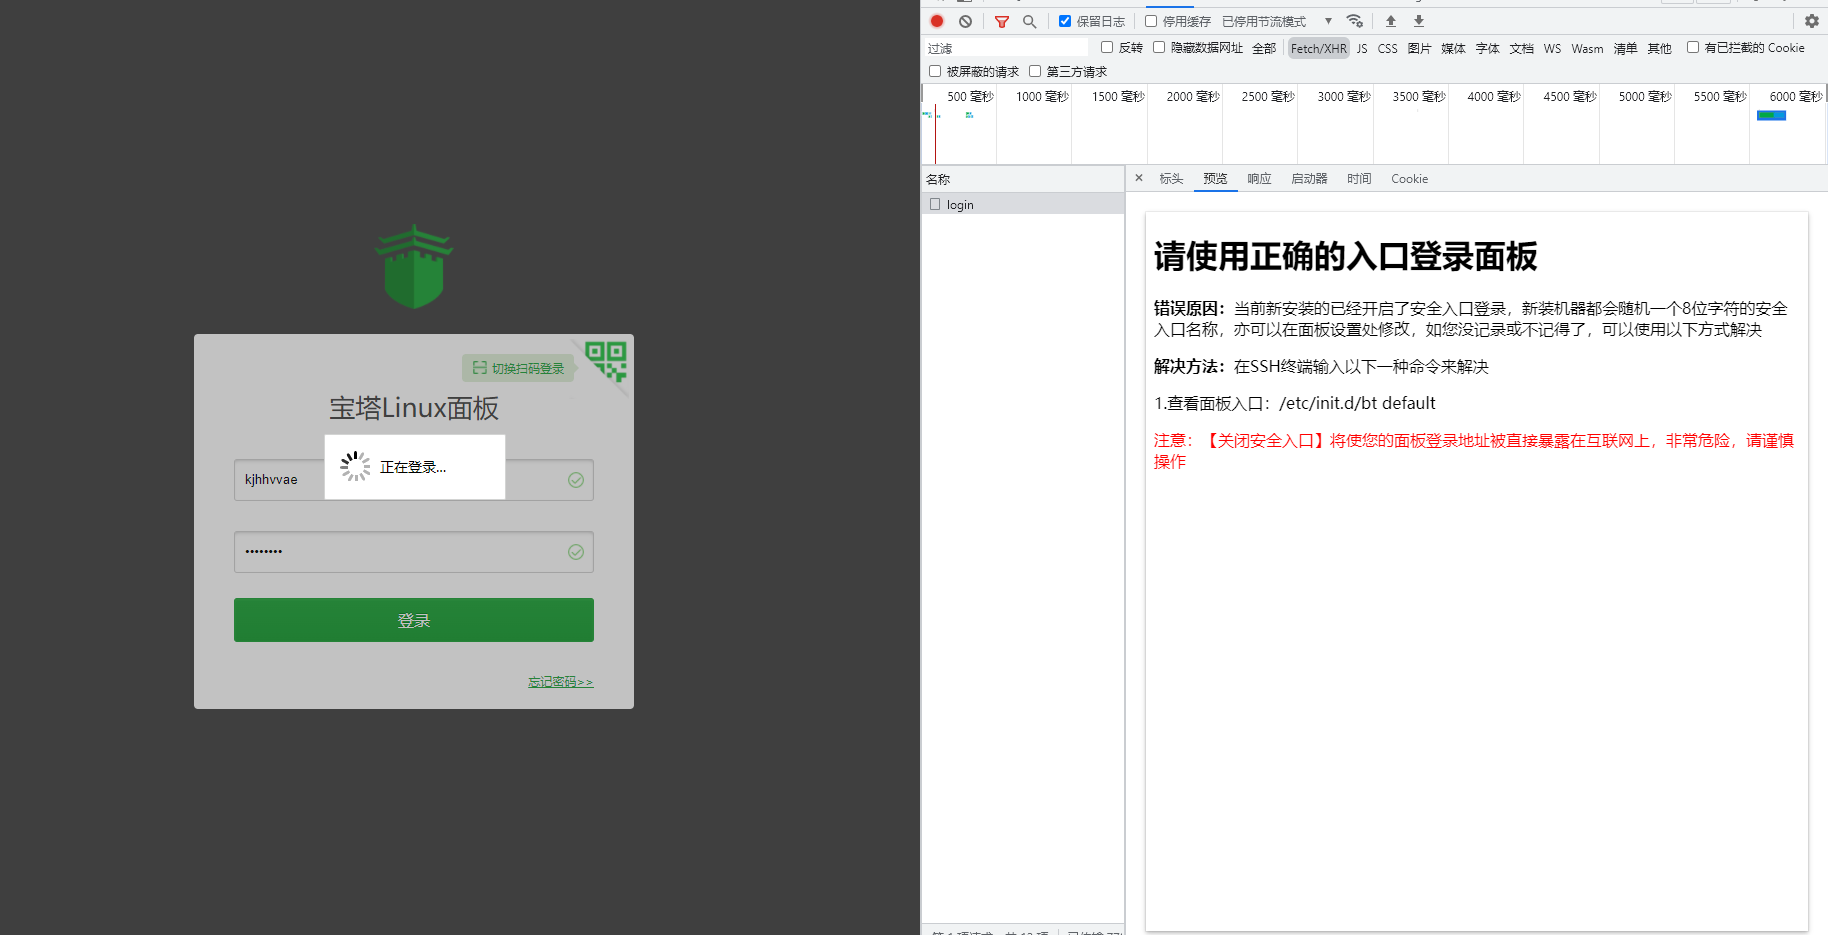This screenshot has height=935, width=1828.
Task: Filter requests by JS
Action: [x=1361, y=48]
